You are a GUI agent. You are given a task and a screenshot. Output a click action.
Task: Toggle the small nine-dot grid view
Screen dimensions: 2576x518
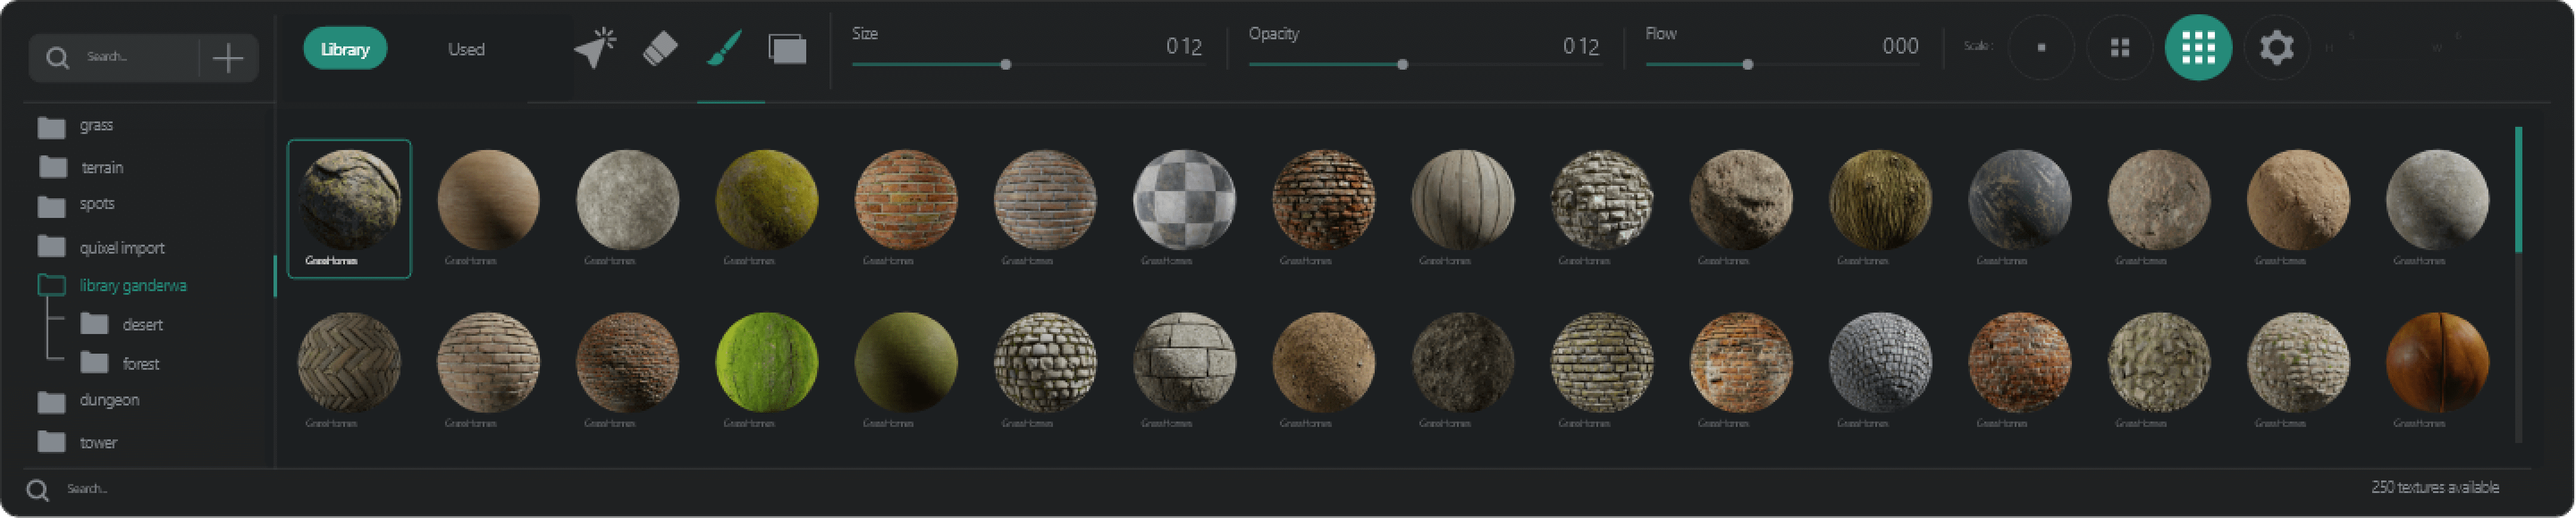pos(2198,47)
